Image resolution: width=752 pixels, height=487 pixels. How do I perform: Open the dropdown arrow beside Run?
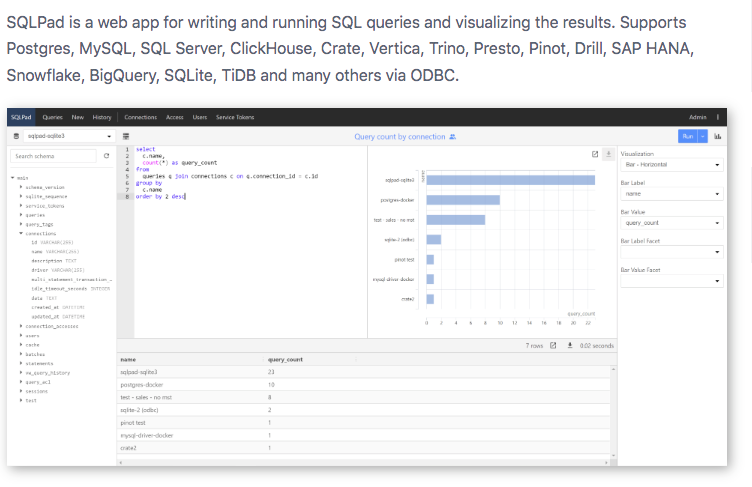tap(703, 136)
